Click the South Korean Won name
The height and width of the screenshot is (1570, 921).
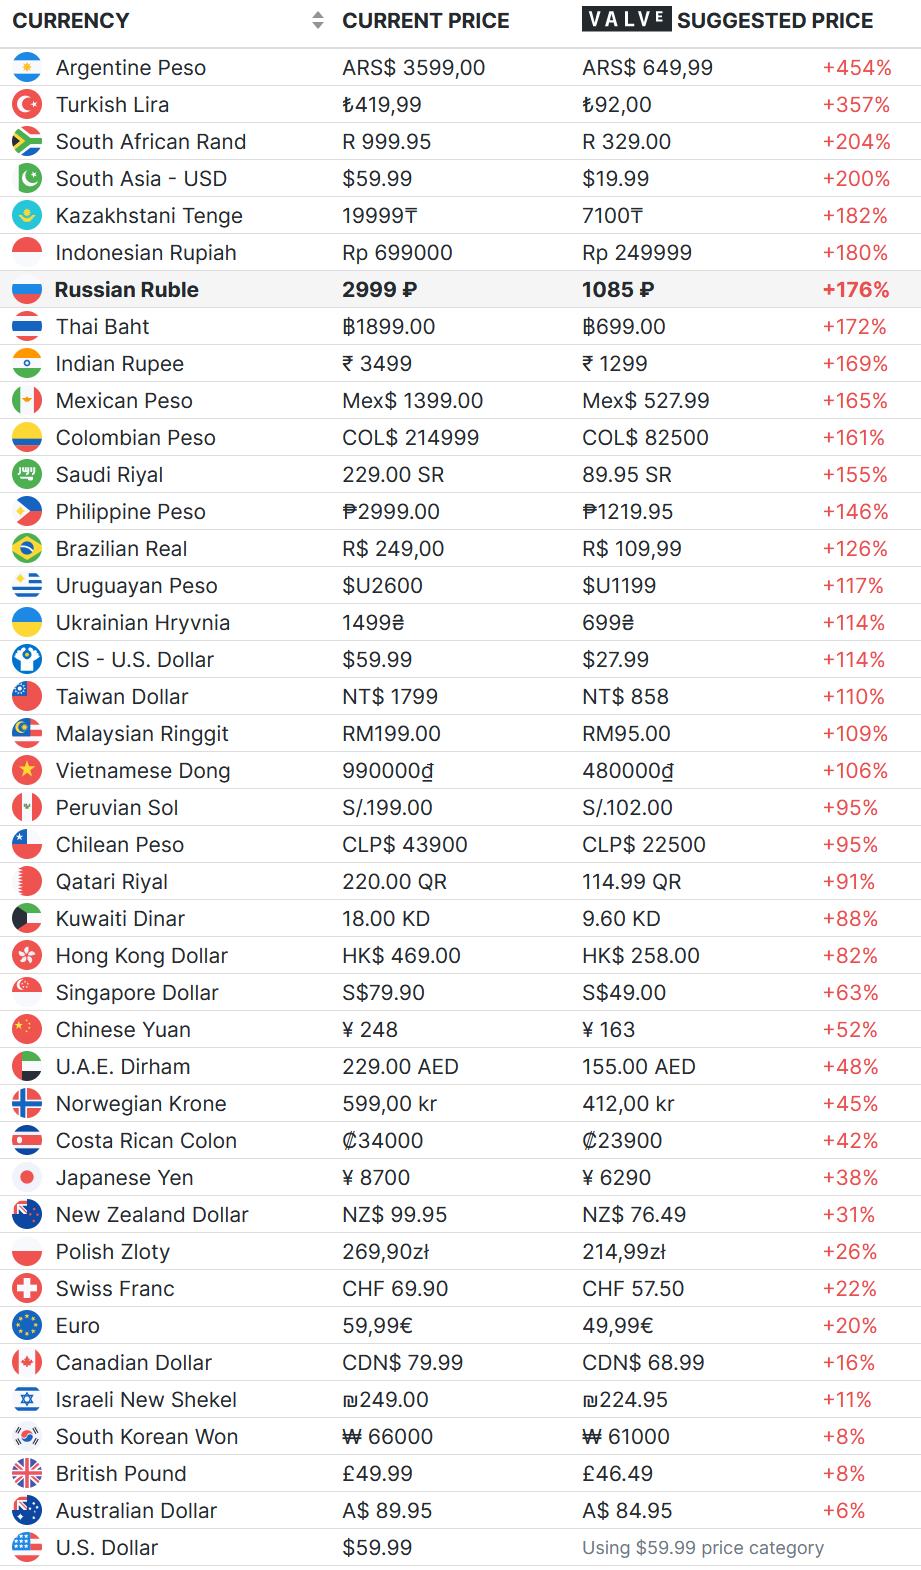point(146,1436)
